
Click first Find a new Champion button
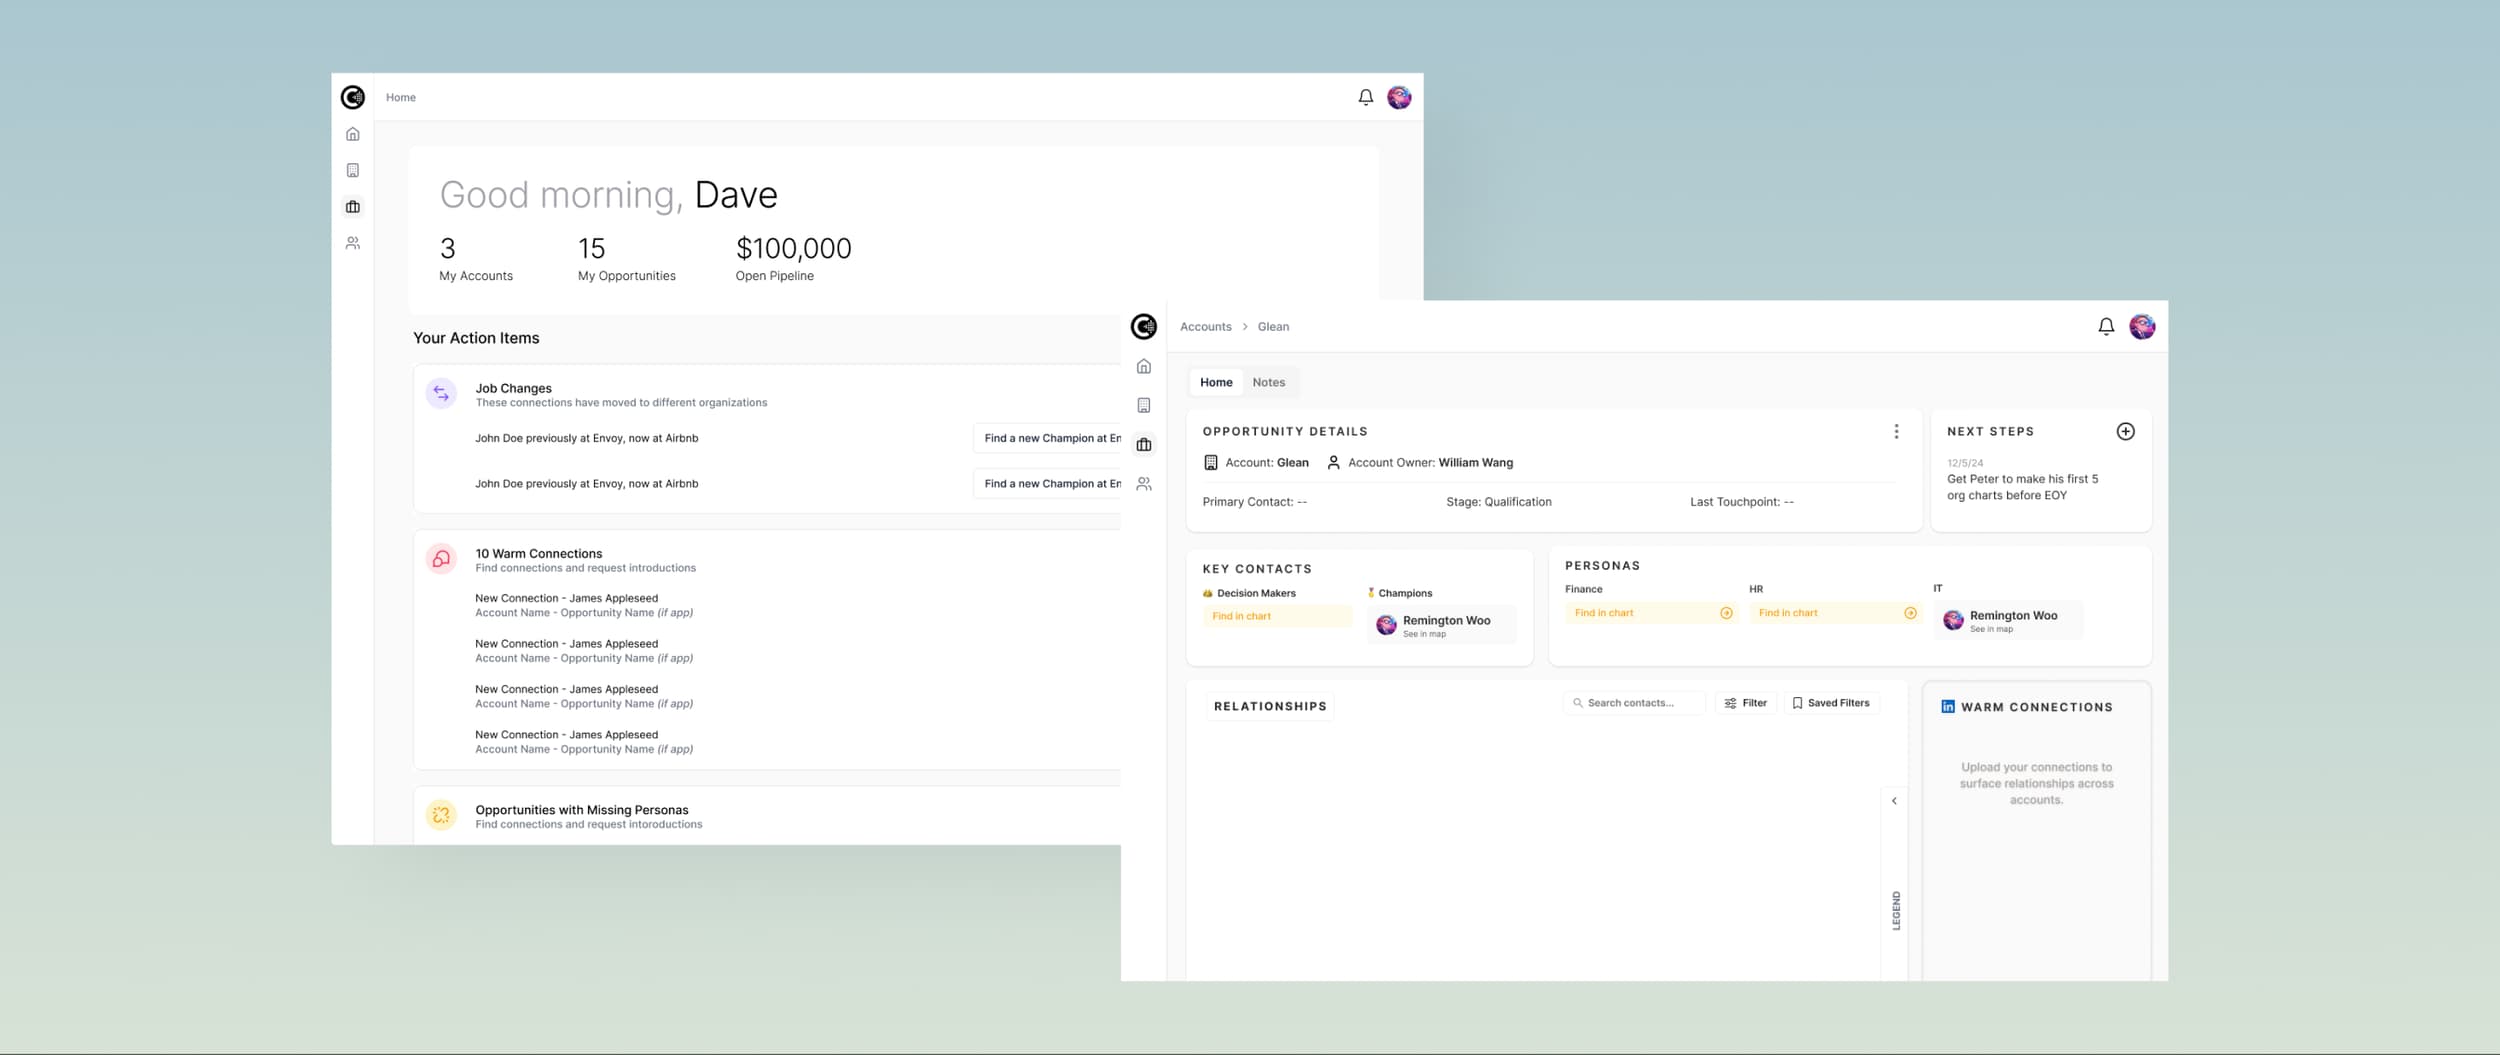coord(1047,438)
